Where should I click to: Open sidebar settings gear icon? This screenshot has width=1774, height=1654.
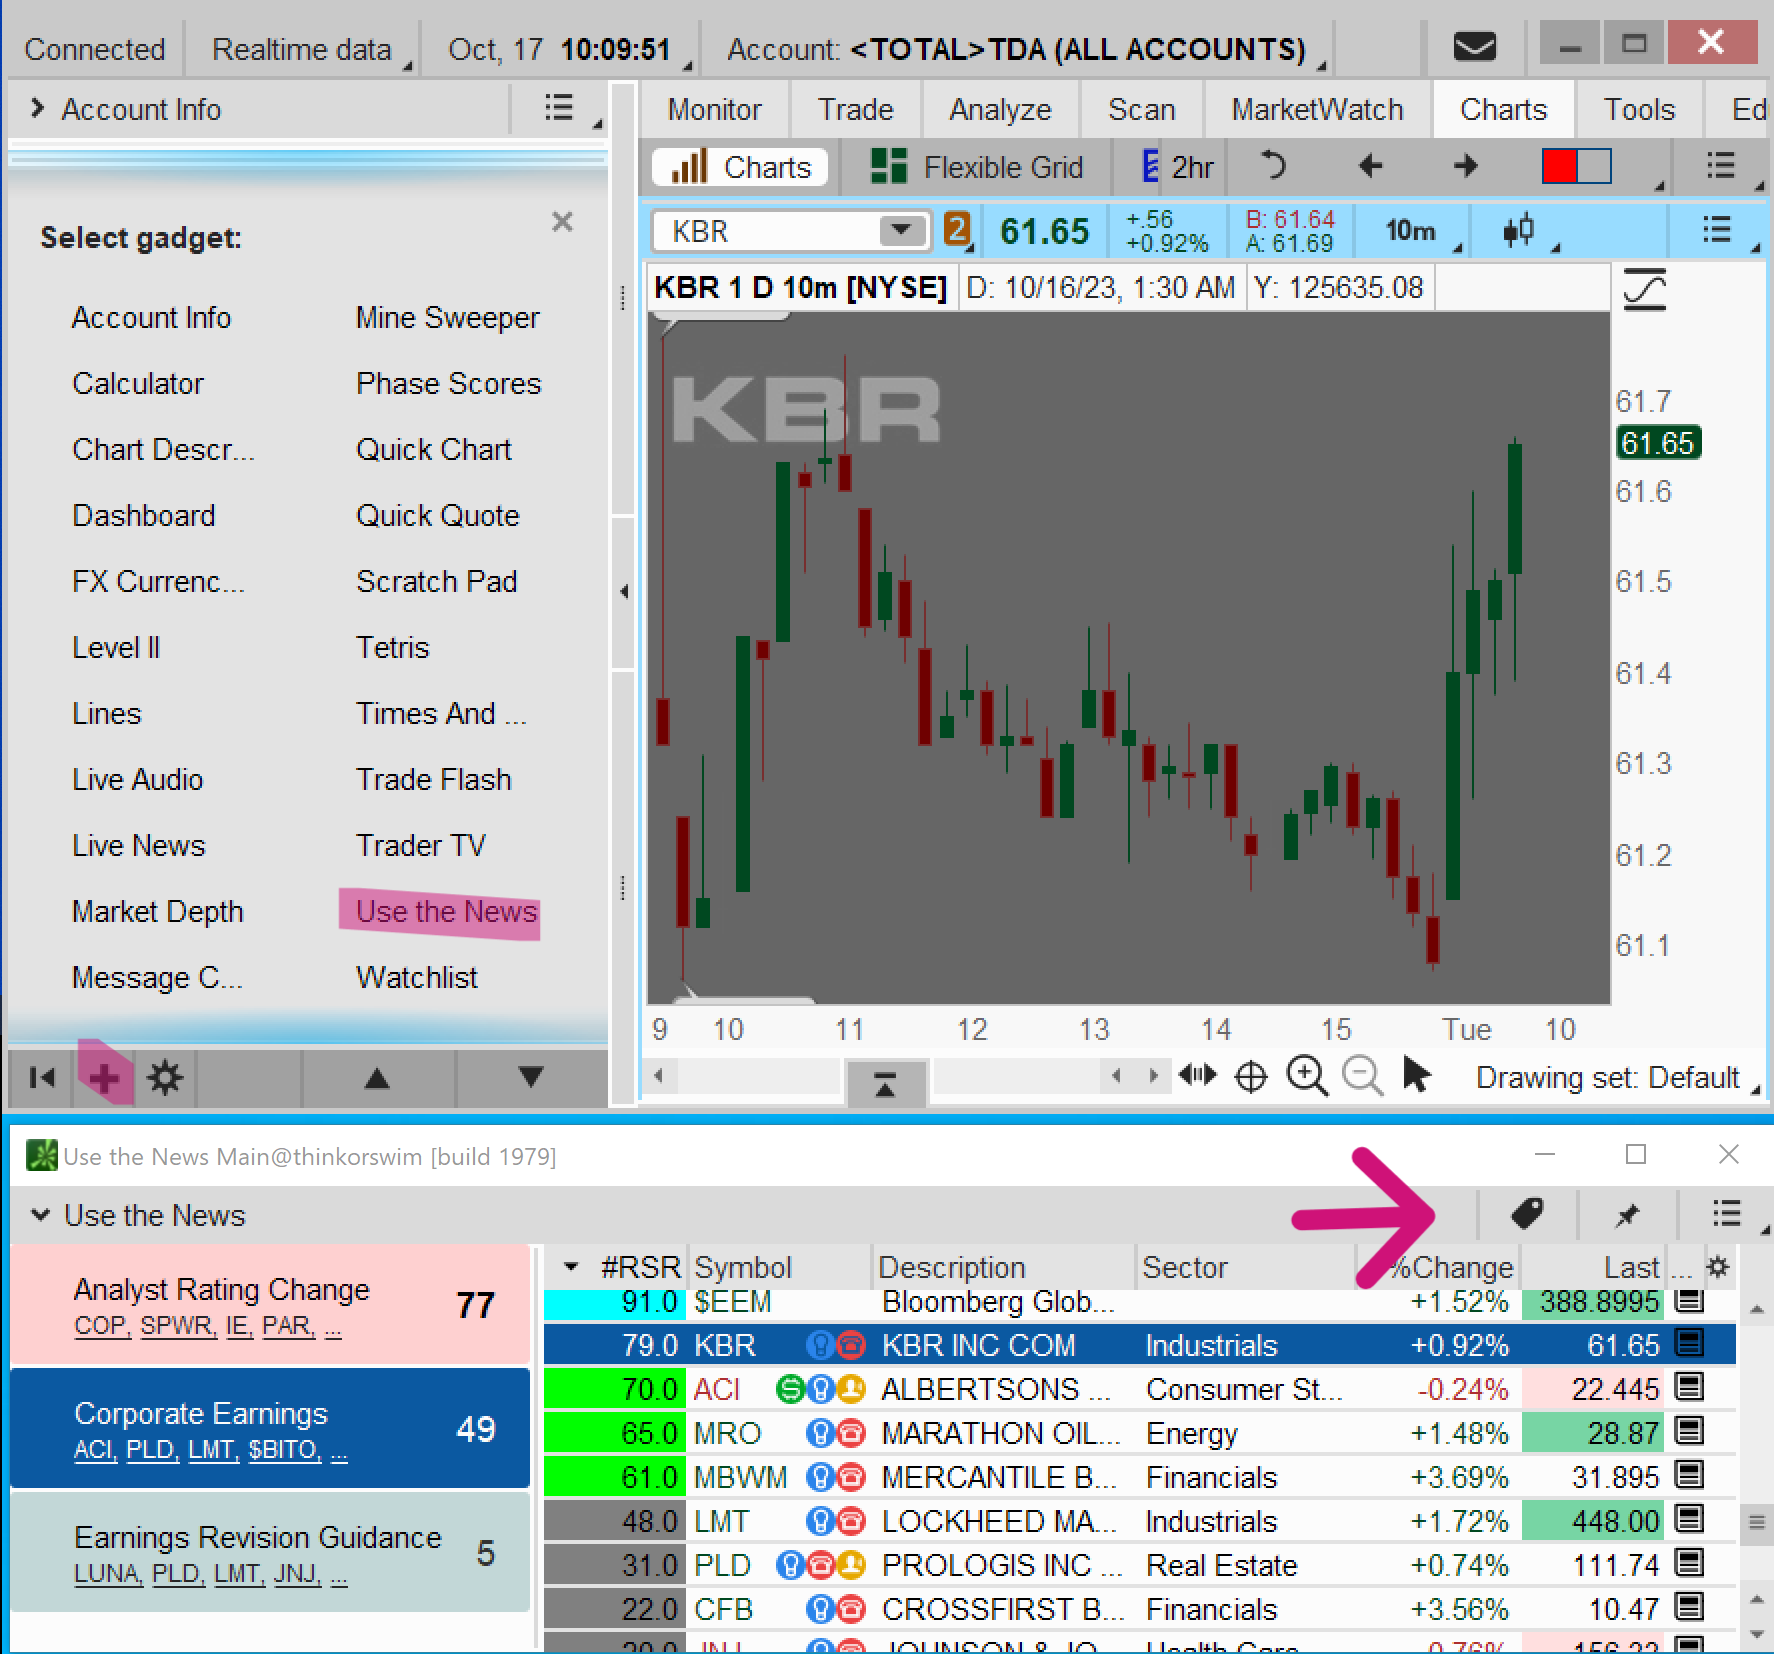[165, 1077]
